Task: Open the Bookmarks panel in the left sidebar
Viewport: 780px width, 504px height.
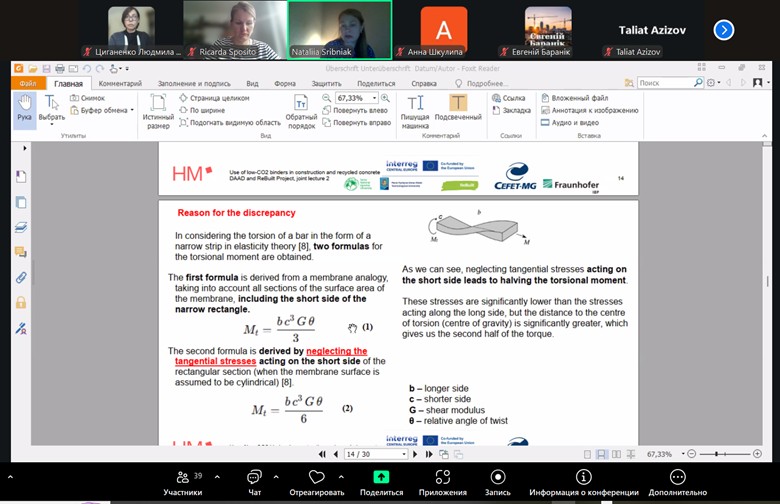Action: coord(21,177)
